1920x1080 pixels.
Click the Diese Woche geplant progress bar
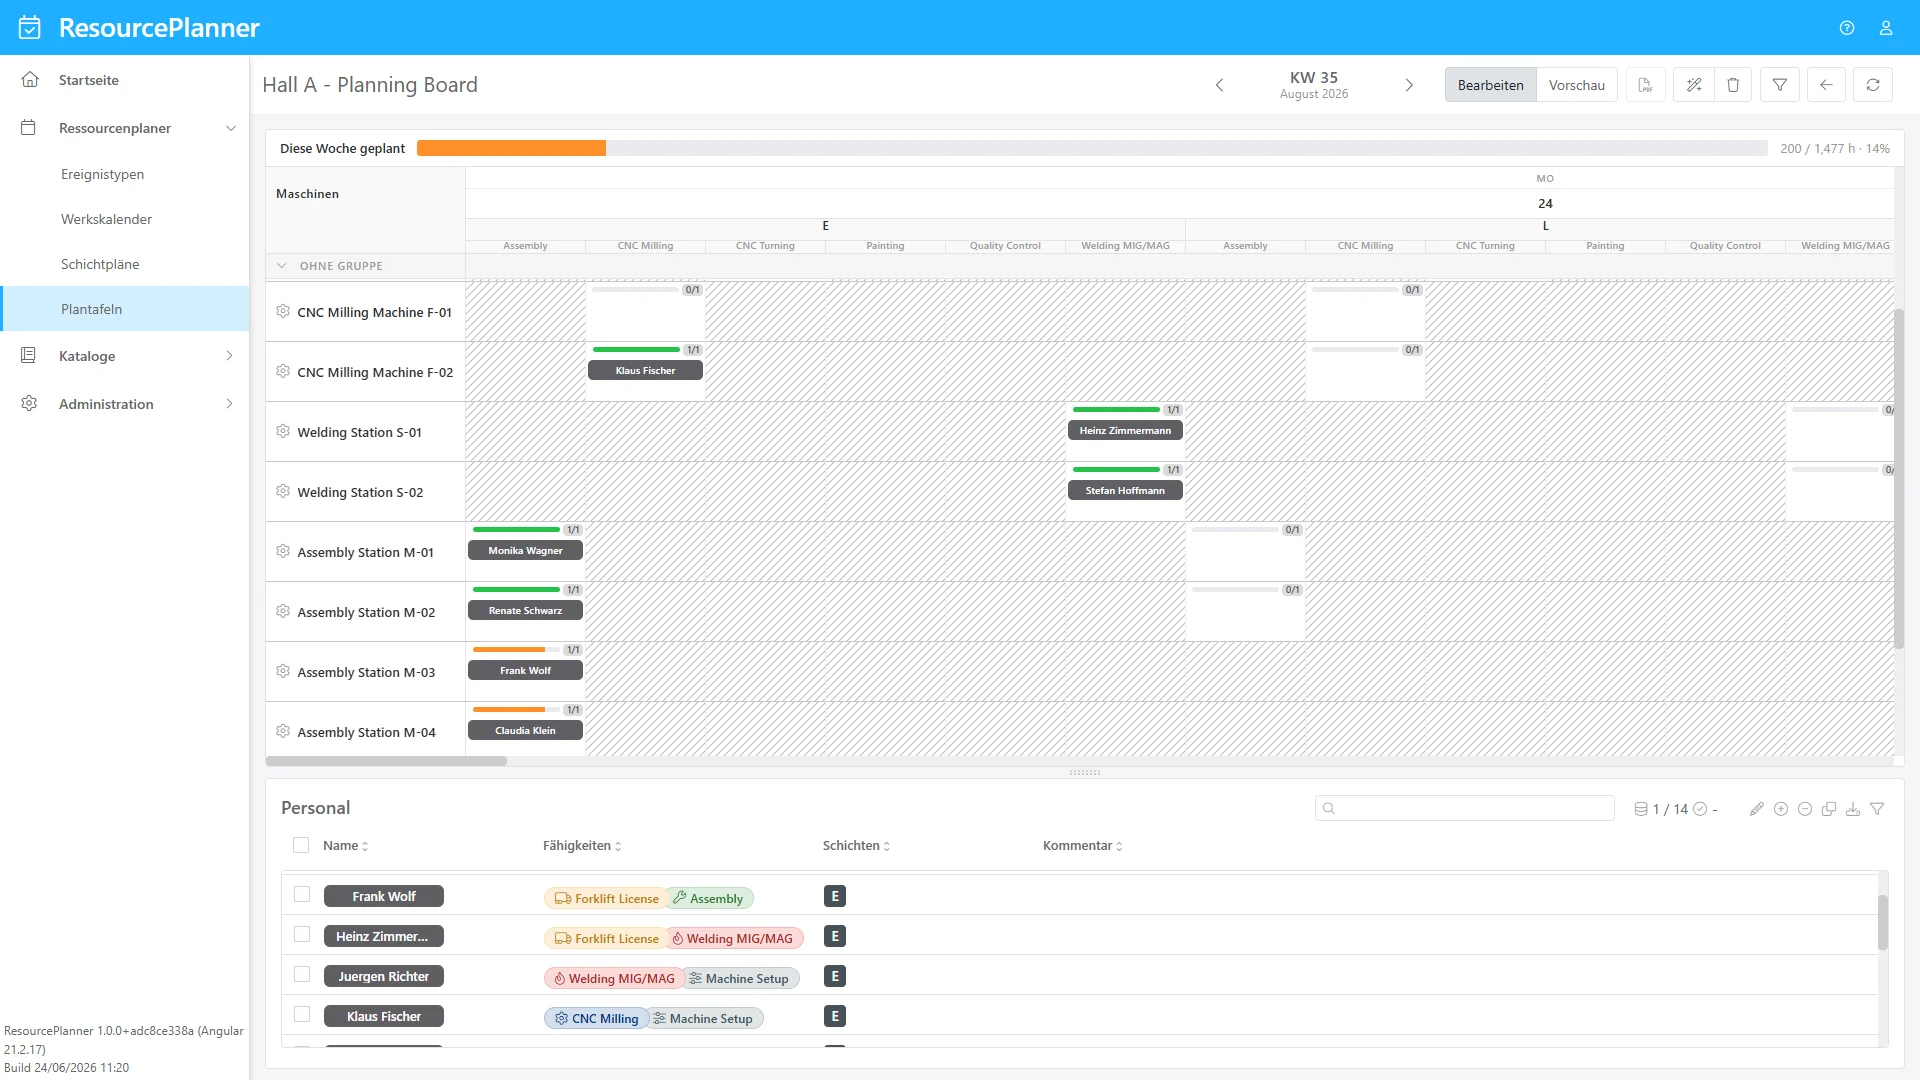pyautogui.click(x=1092, y=148)
